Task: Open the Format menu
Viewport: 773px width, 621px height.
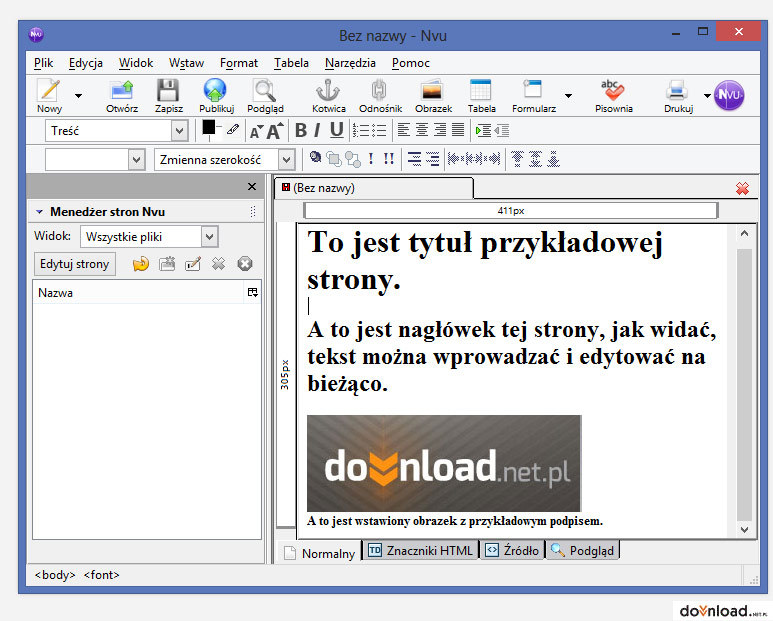Action: coord(239,63)
